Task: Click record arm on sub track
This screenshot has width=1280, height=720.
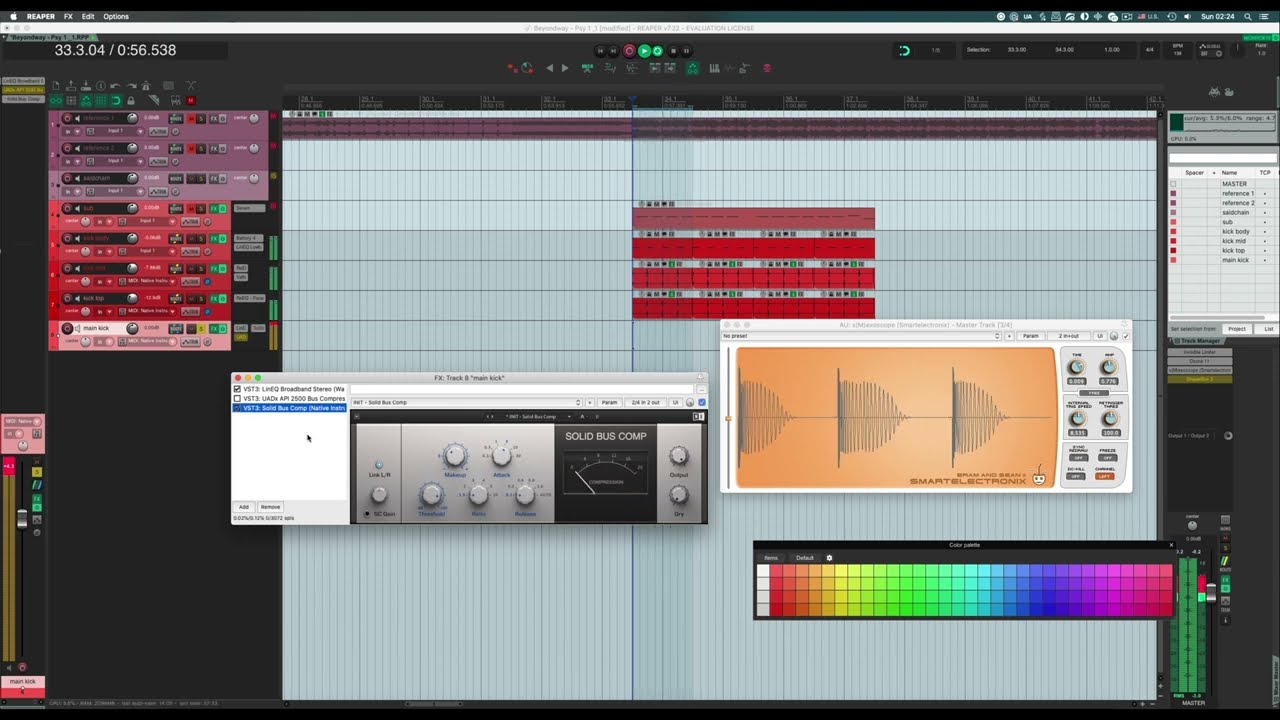Action: [x=67, y=208]
